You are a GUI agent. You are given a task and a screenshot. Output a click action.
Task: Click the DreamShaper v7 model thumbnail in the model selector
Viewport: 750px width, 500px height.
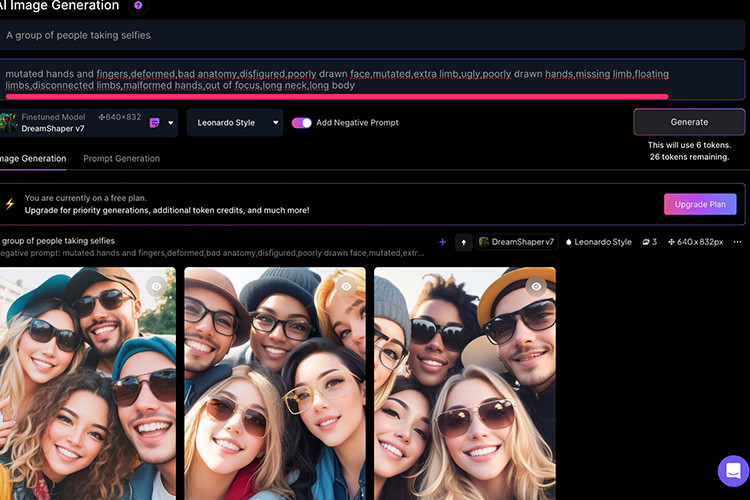(9, 122)
